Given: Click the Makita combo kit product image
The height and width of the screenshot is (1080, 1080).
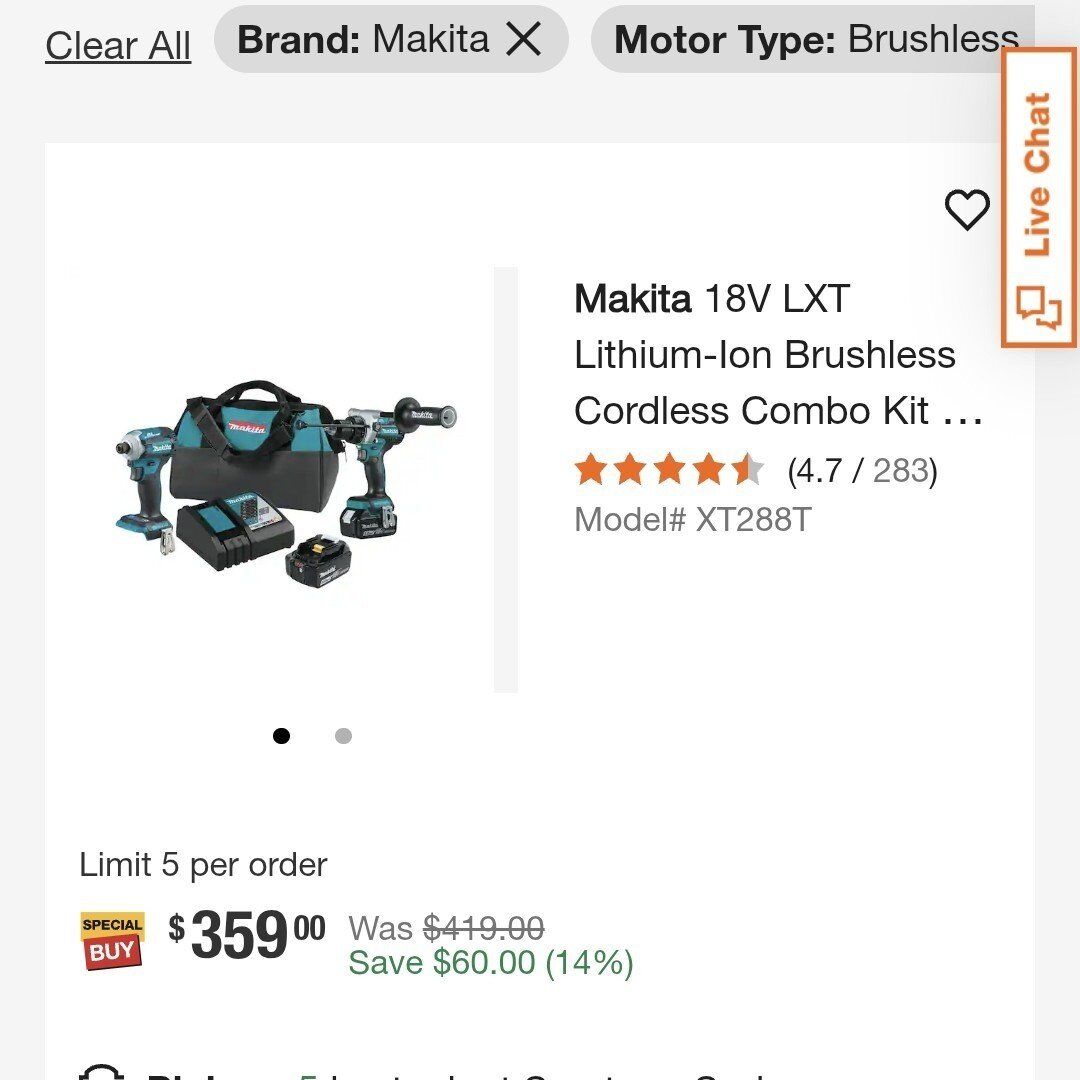Looking at the screenshot, I should pos(285,480).
